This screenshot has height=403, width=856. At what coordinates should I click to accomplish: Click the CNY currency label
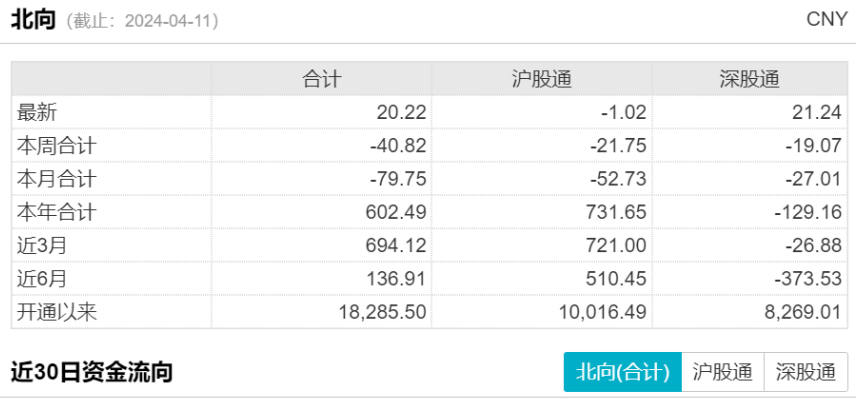(827, 19)
